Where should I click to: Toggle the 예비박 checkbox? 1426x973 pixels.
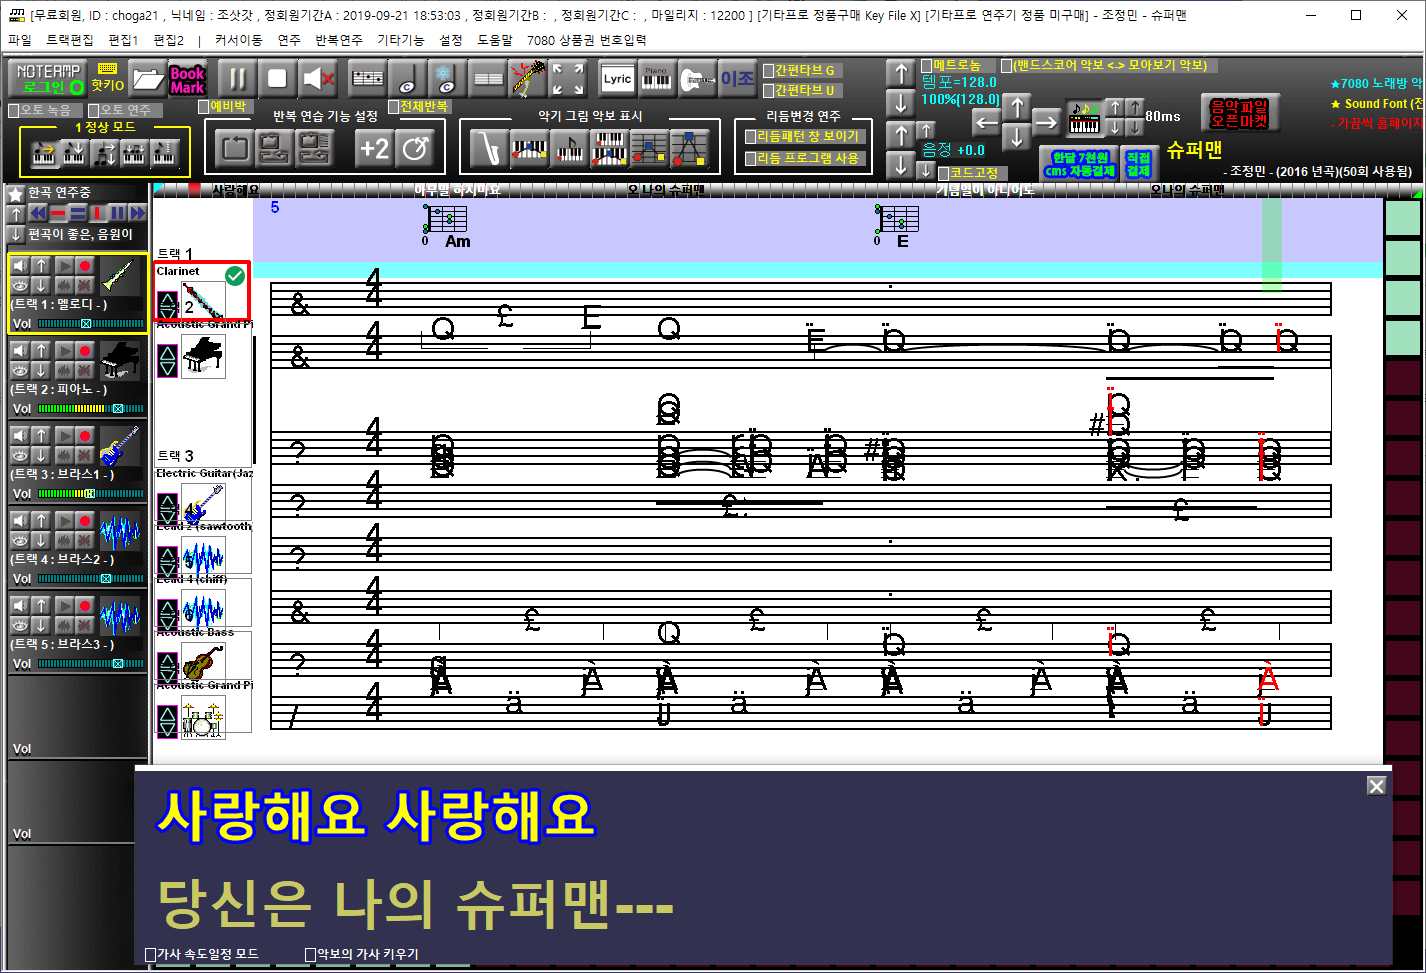(204, 106)
